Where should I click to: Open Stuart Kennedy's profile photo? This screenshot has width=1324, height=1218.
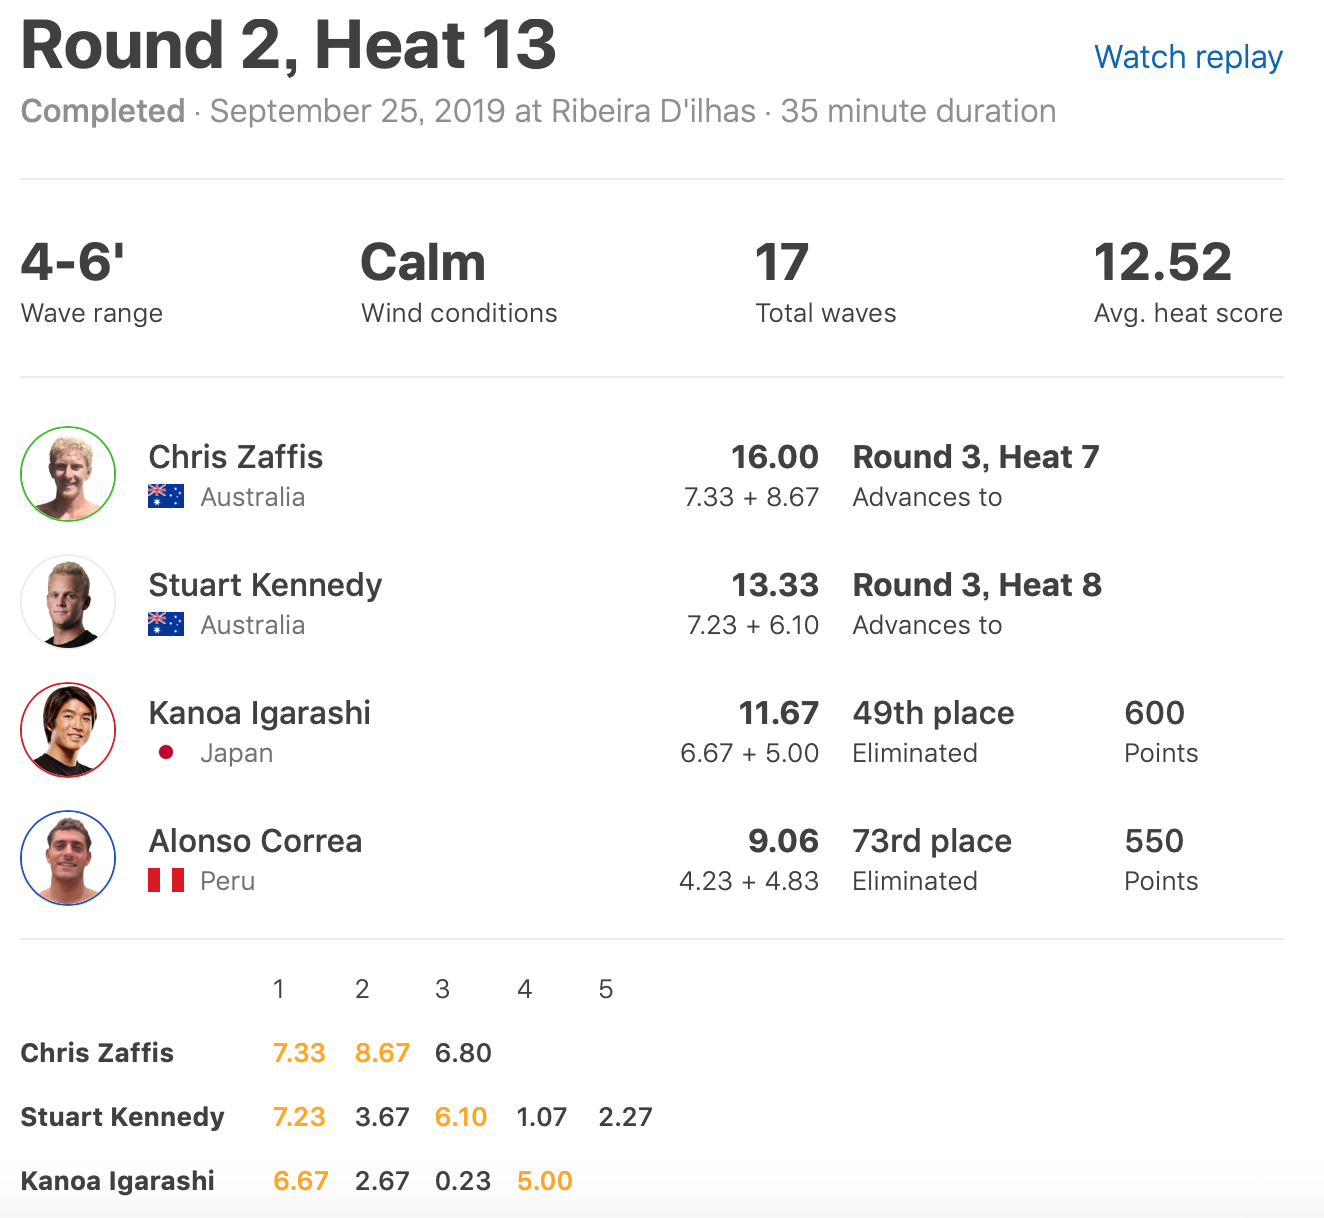68,602
